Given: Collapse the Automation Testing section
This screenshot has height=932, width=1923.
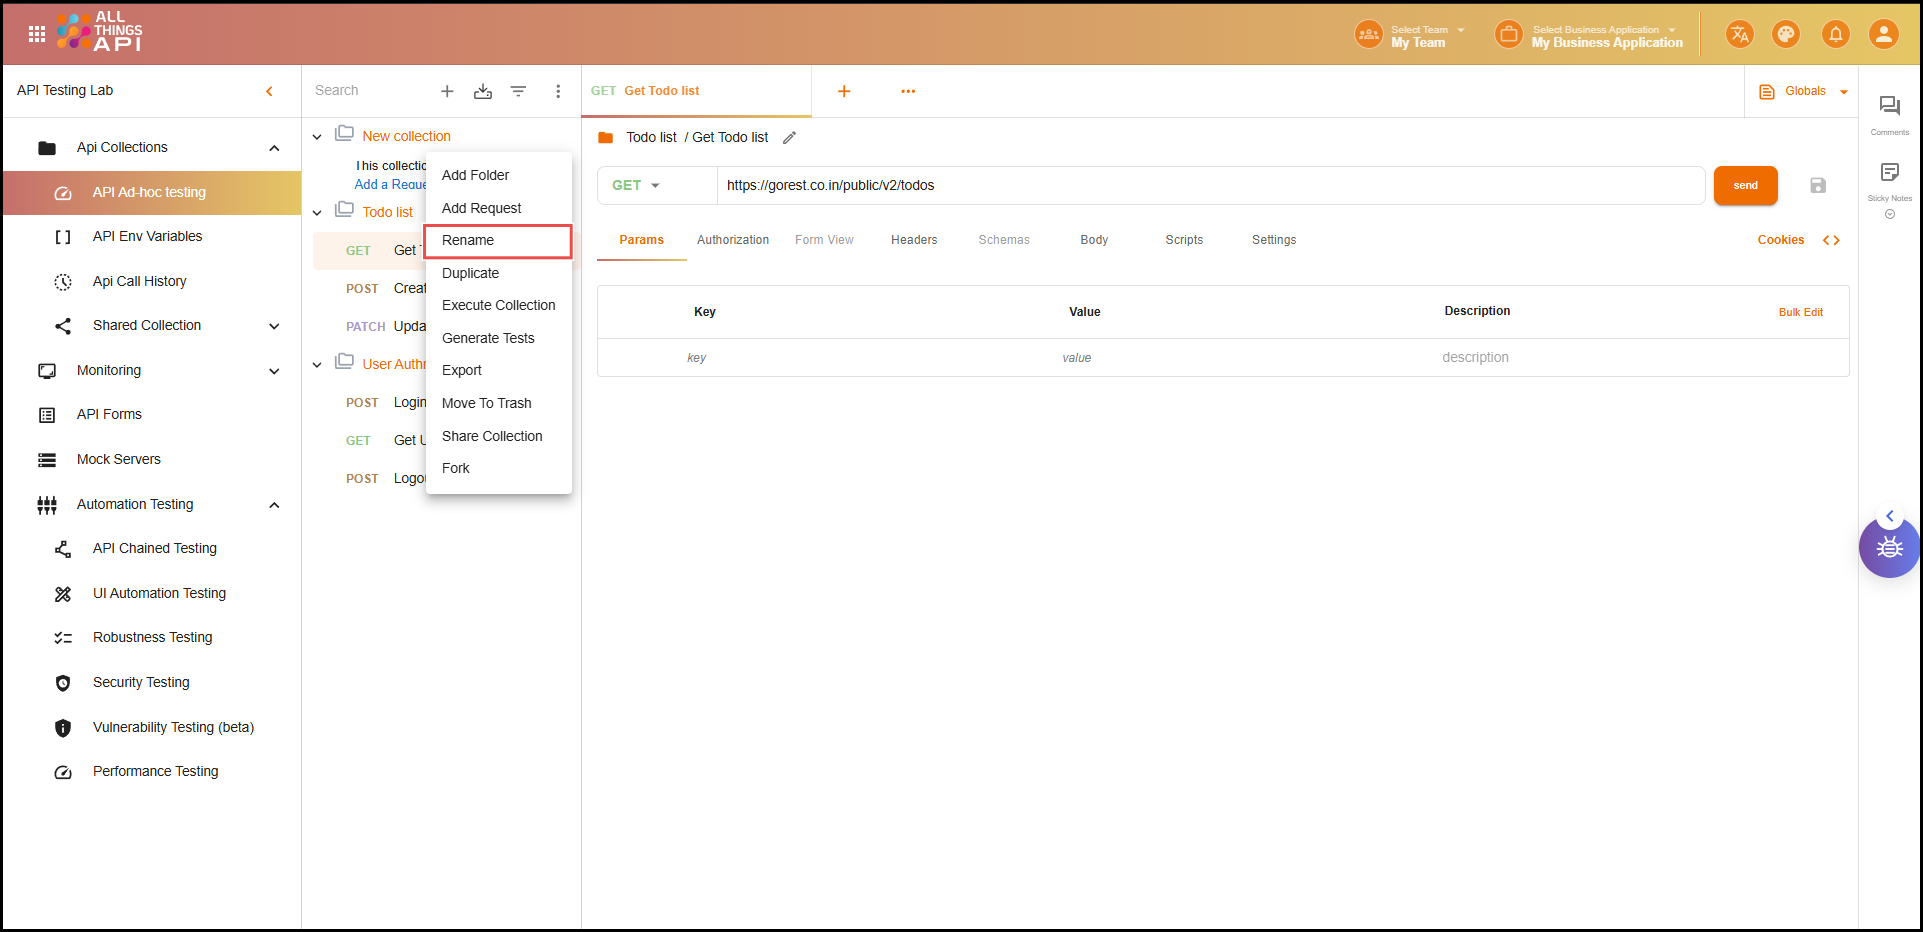Looking at the screenshot, I should 274,505.
